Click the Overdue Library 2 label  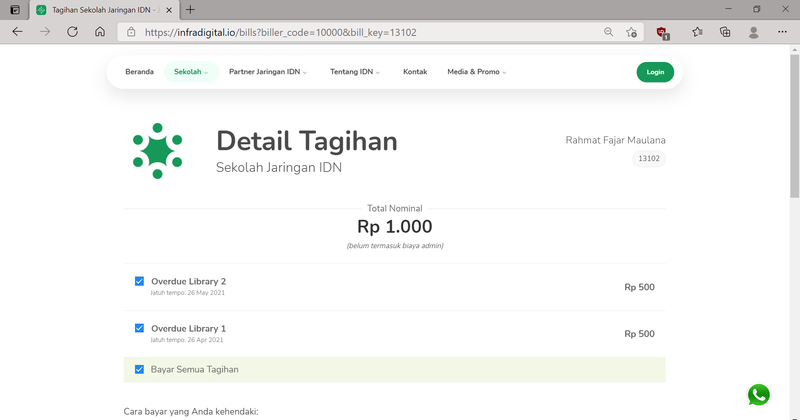click(x=188, y=281)
